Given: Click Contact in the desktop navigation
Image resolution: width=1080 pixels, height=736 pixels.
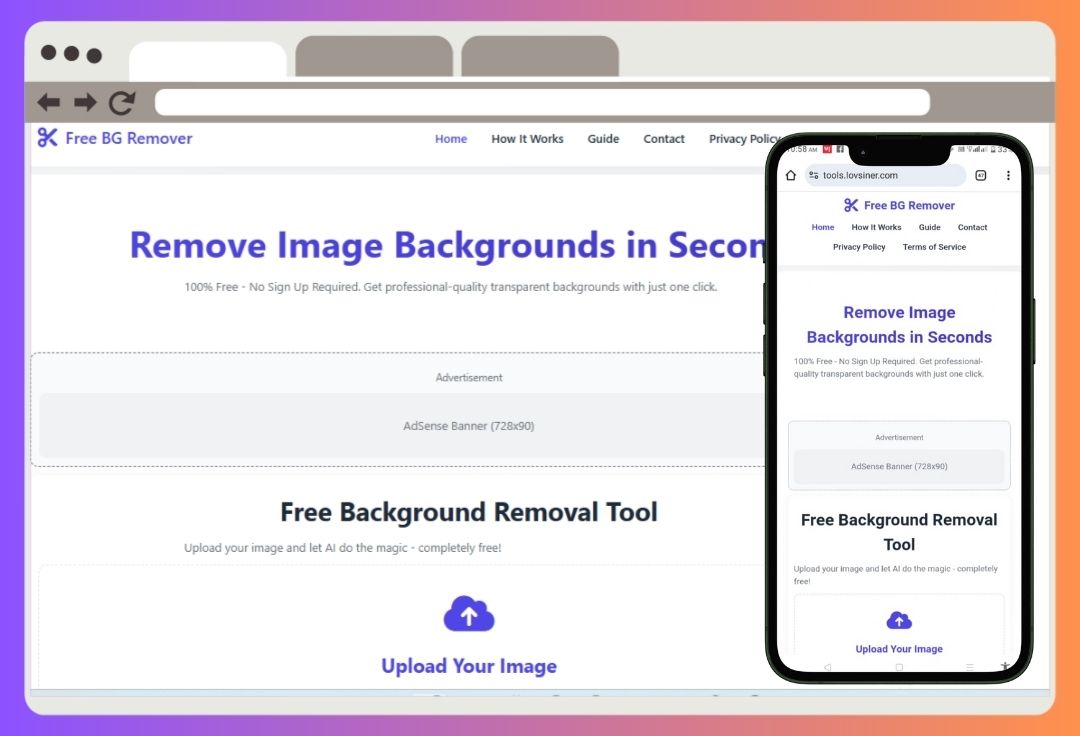Looking at the screenshot, I should point(664,139).
